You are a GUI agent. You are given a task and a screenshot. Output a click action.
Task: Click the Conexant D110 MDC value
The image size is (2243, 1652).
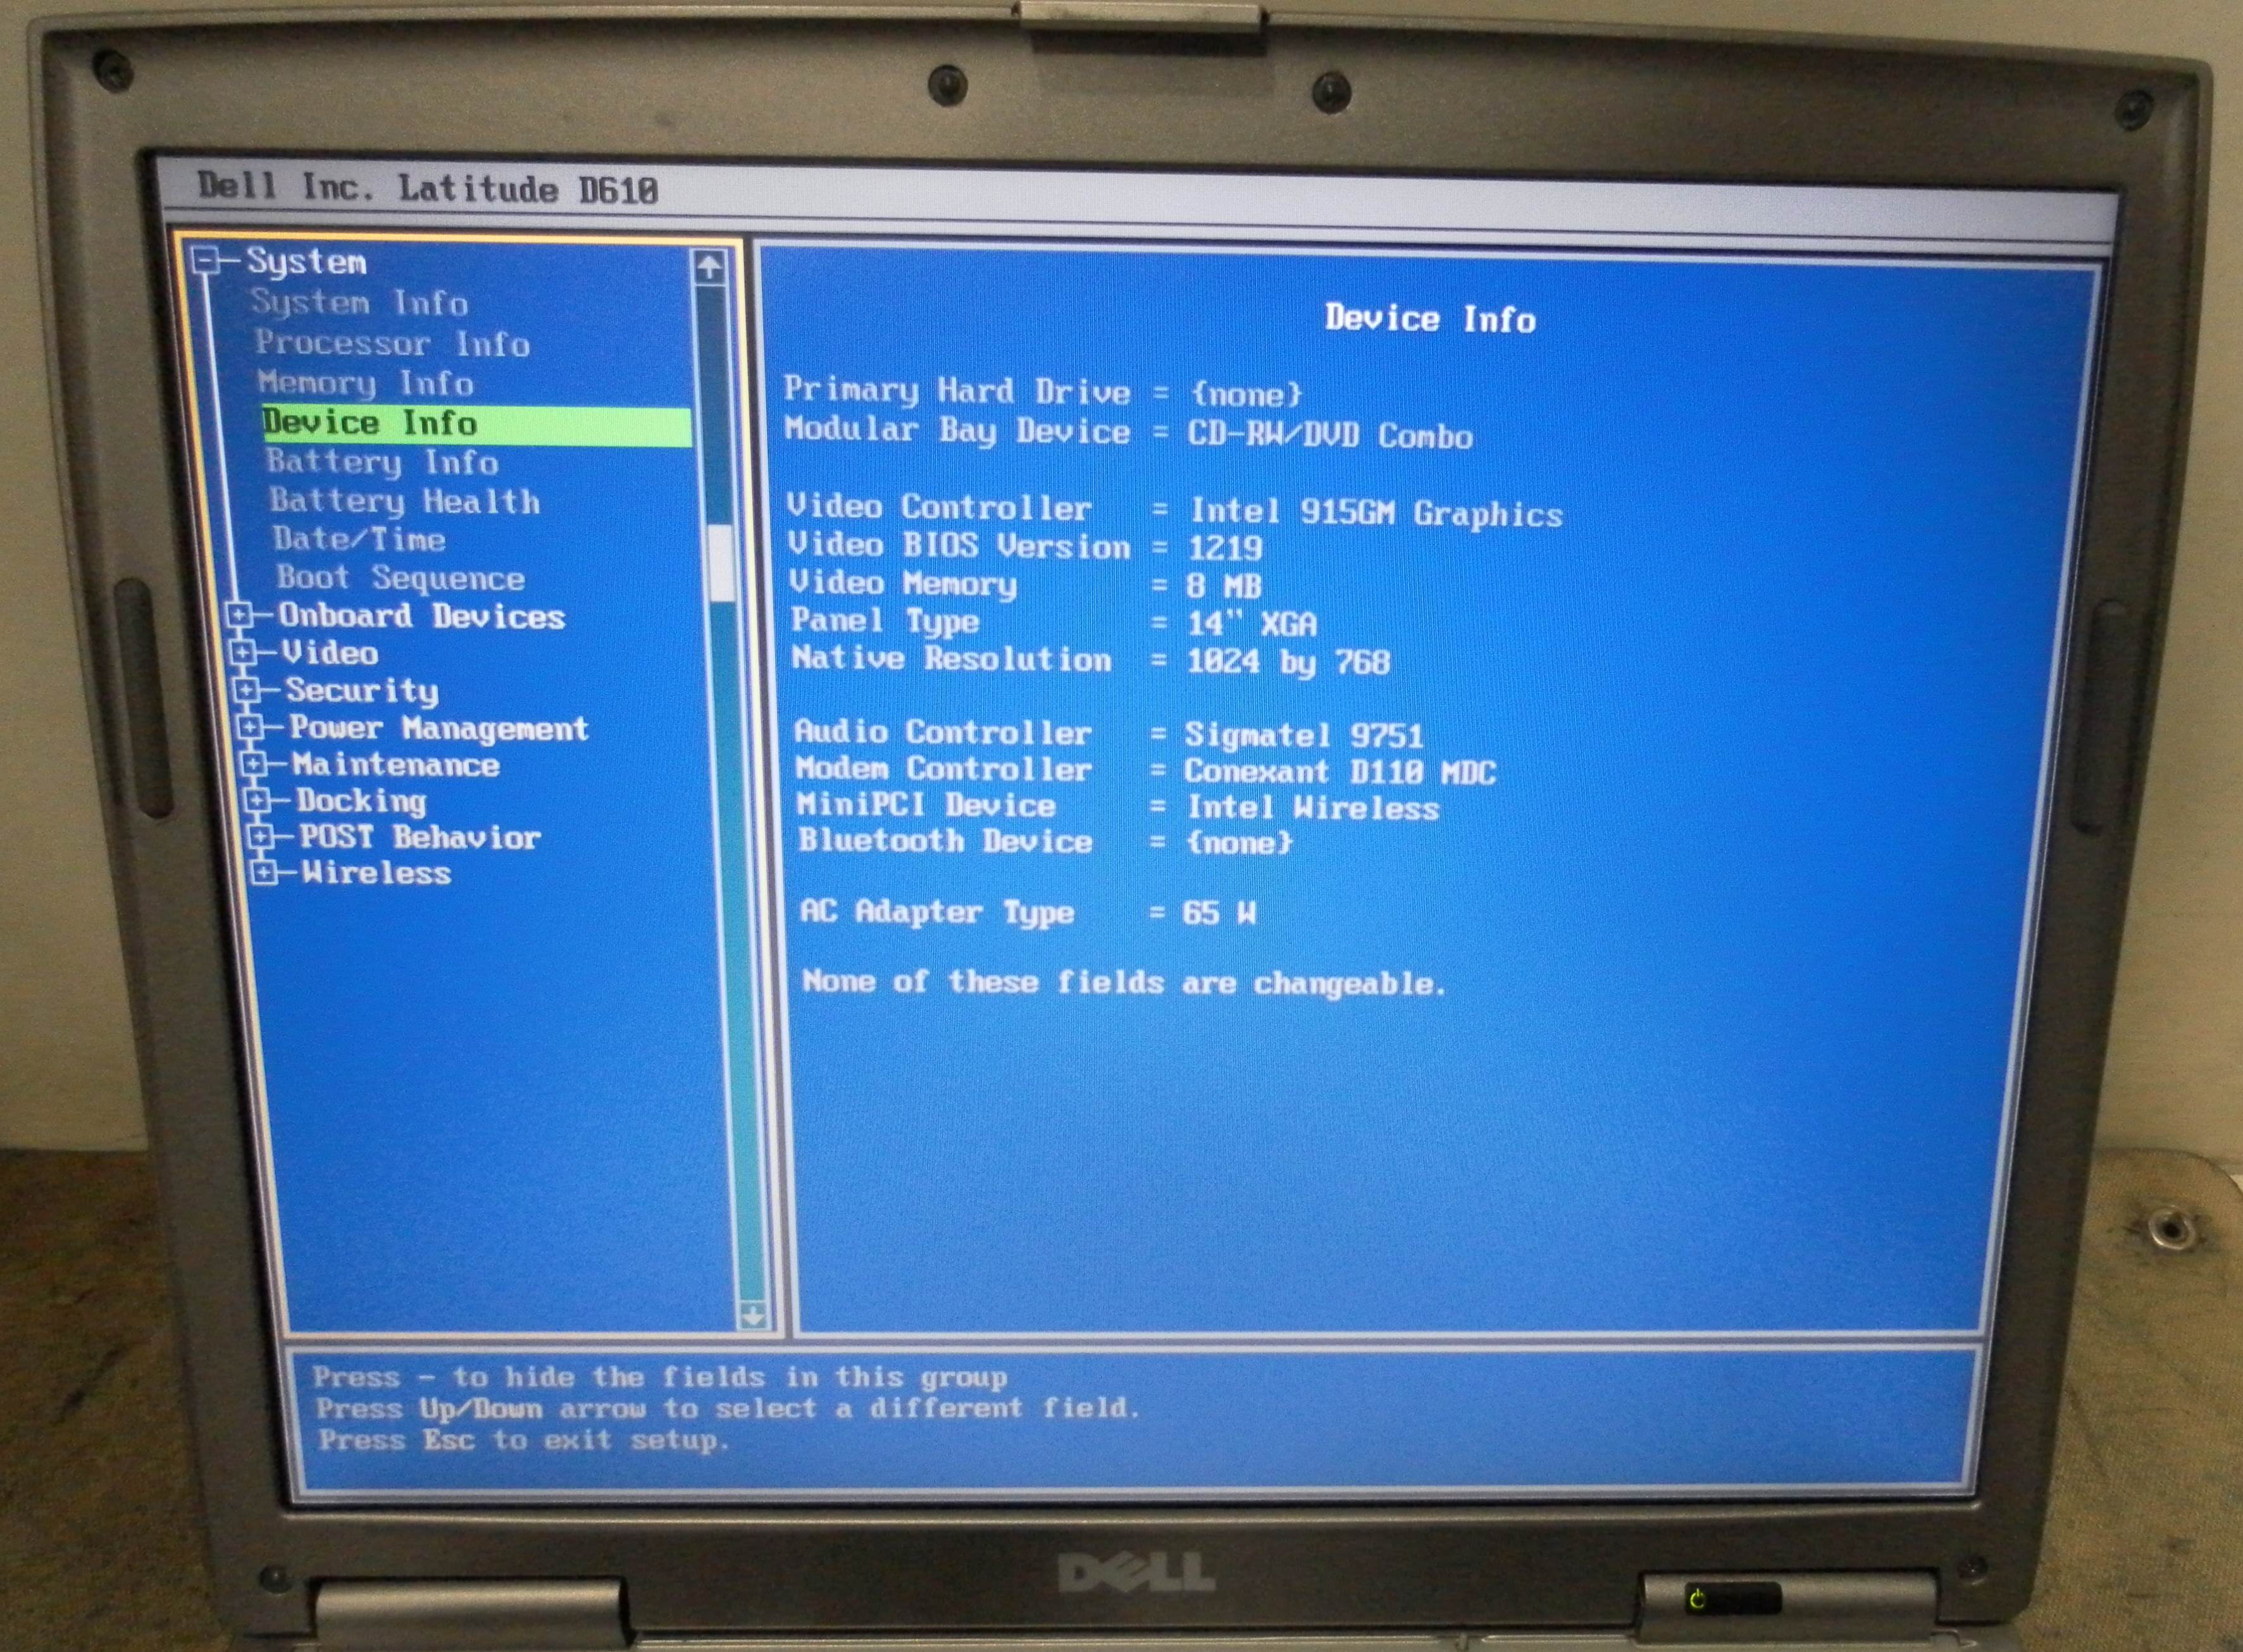[1340, 772]
